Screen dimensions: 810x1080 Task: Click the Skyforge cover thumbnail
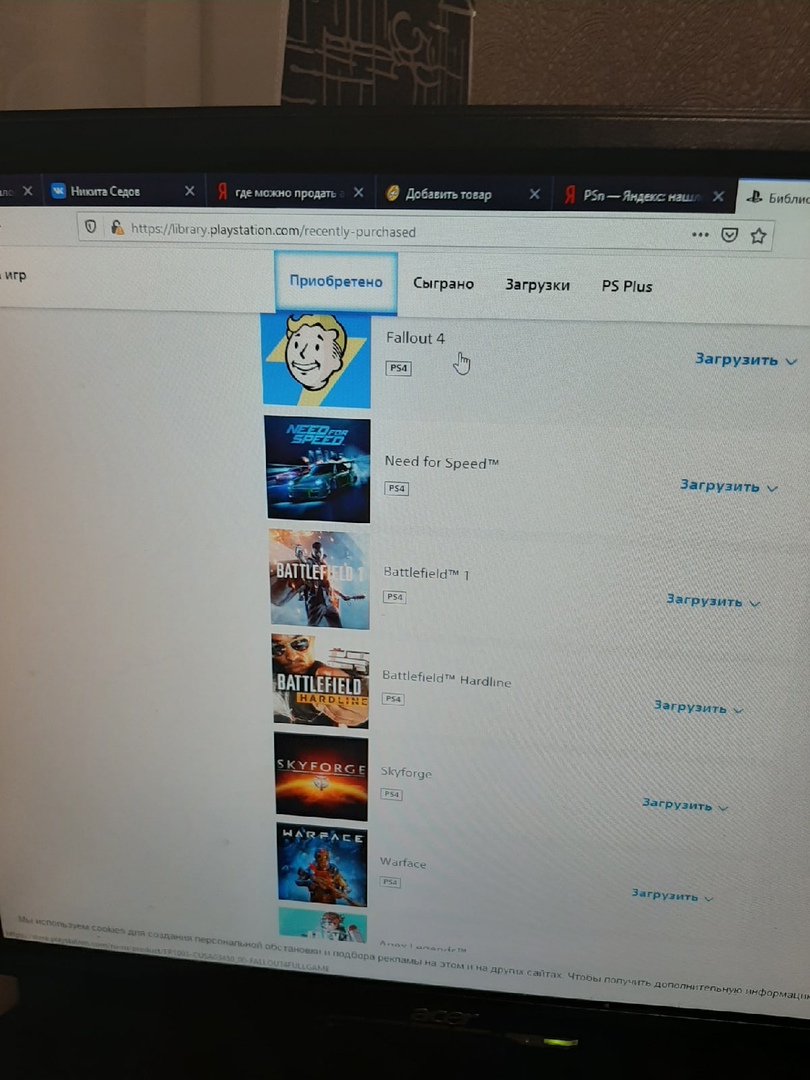point(322,776)
